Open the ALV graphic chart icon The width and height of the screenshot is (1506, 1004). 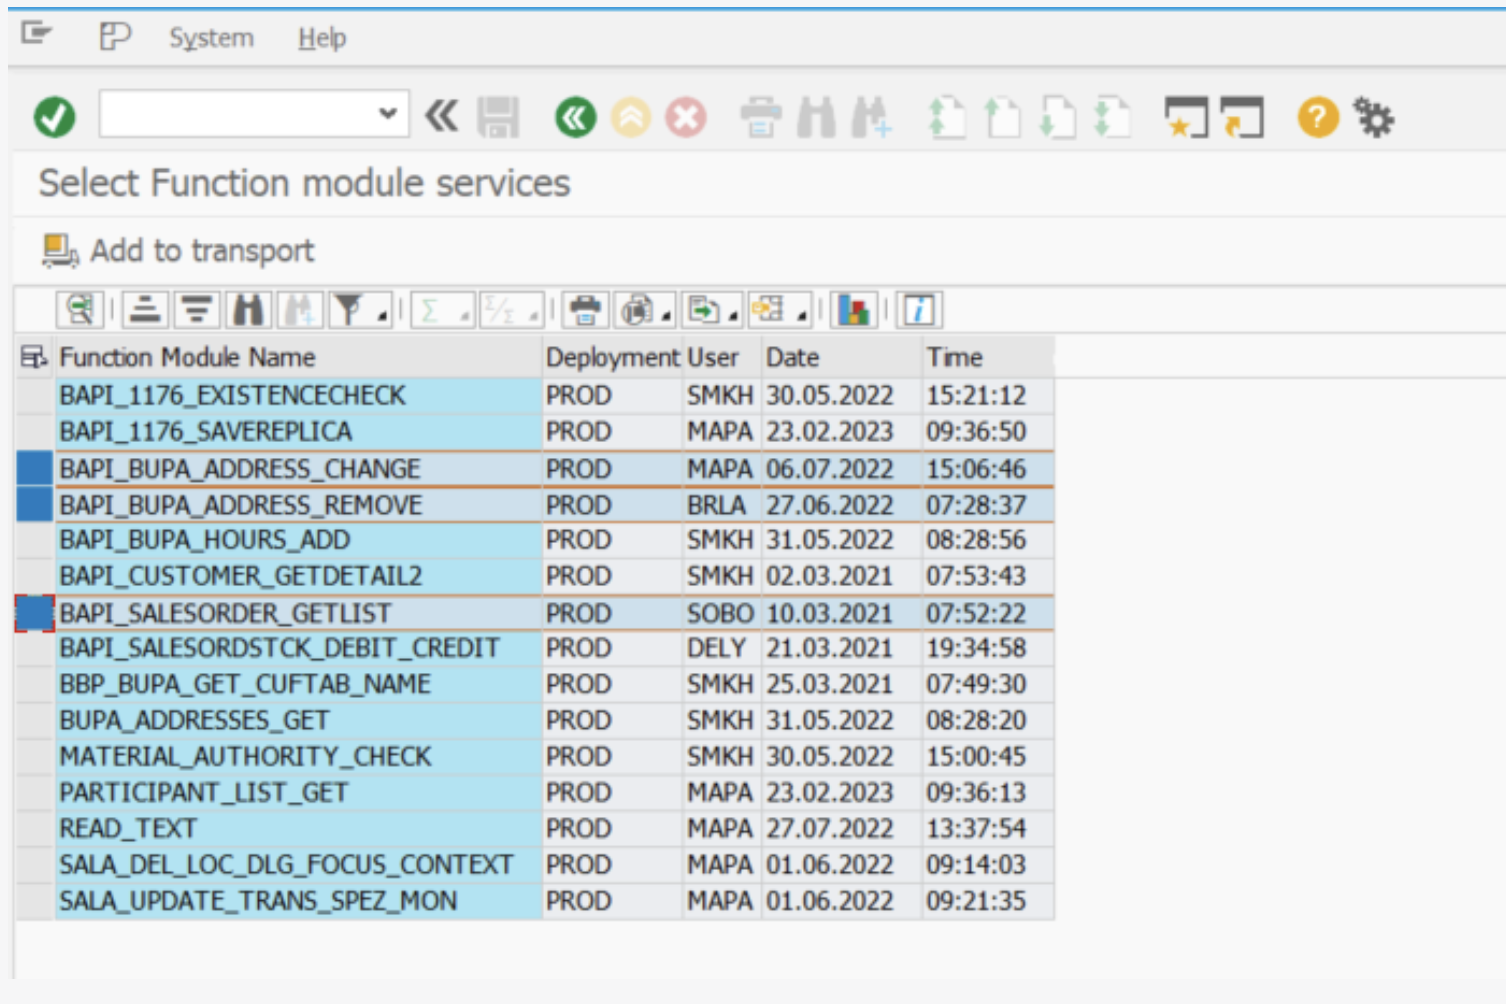tap(853, 311)
